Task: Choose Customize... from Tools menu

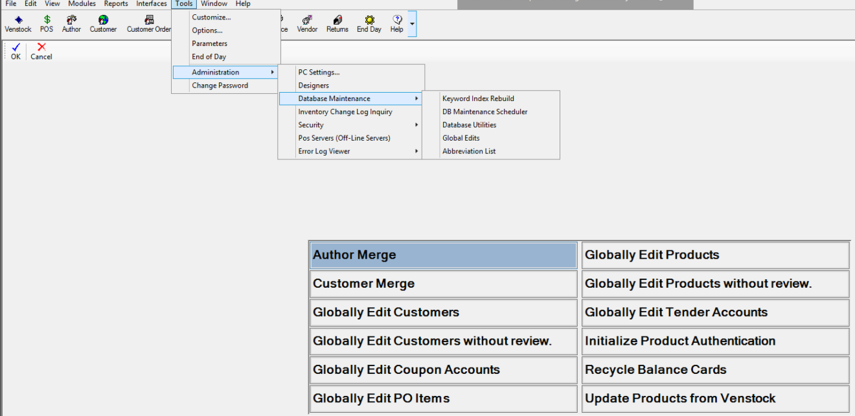Action: pos(226,17)
